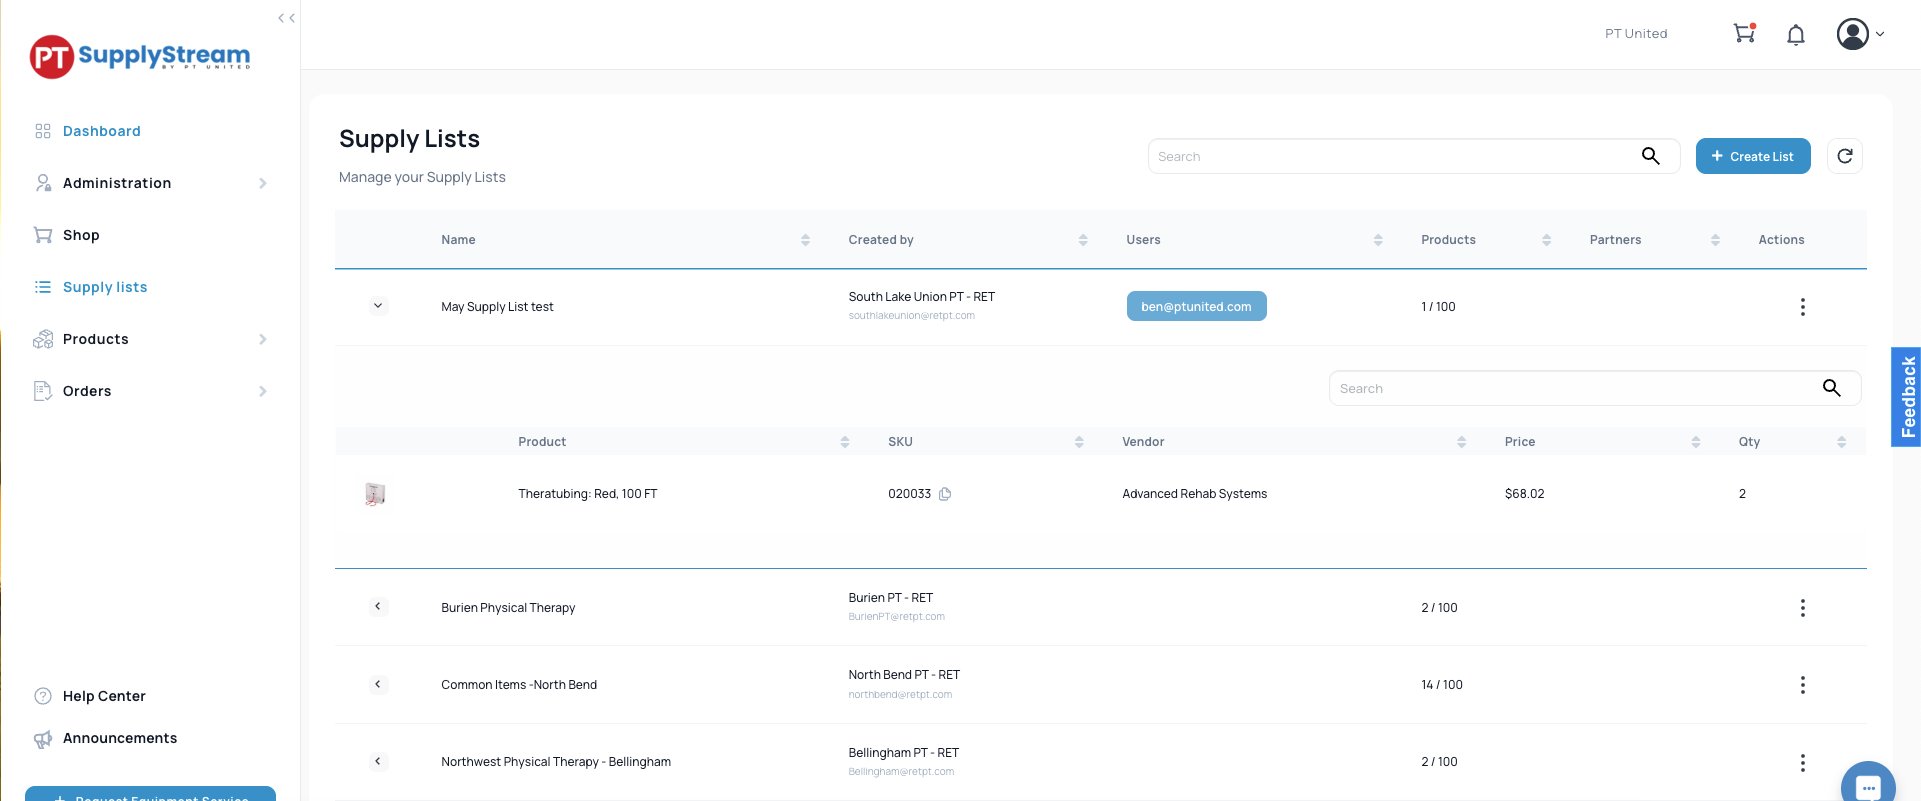Open the shopping cart icon
The height and width of the screenshot is (801, 1921).
click(x=1745, y=33)
